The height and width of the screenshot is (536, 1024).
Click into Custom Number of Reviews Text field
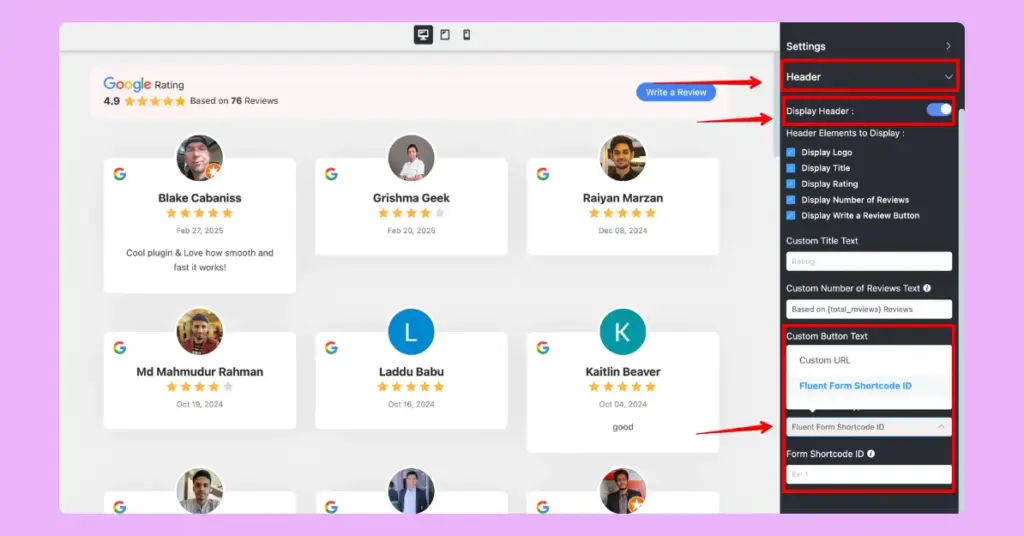pos(869,309)
